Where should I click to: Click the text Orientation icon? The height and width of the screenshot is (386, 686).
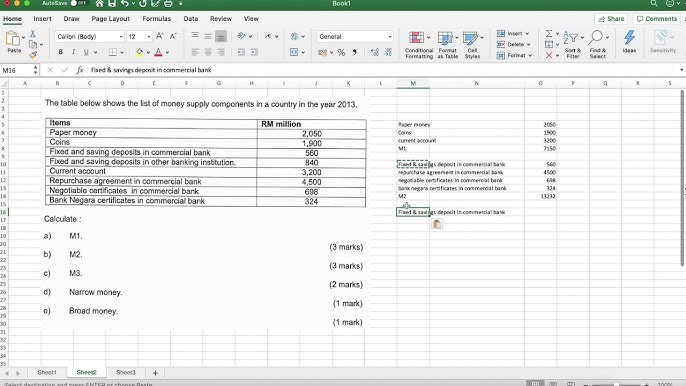pyautogui.click(x=241, y=36)
